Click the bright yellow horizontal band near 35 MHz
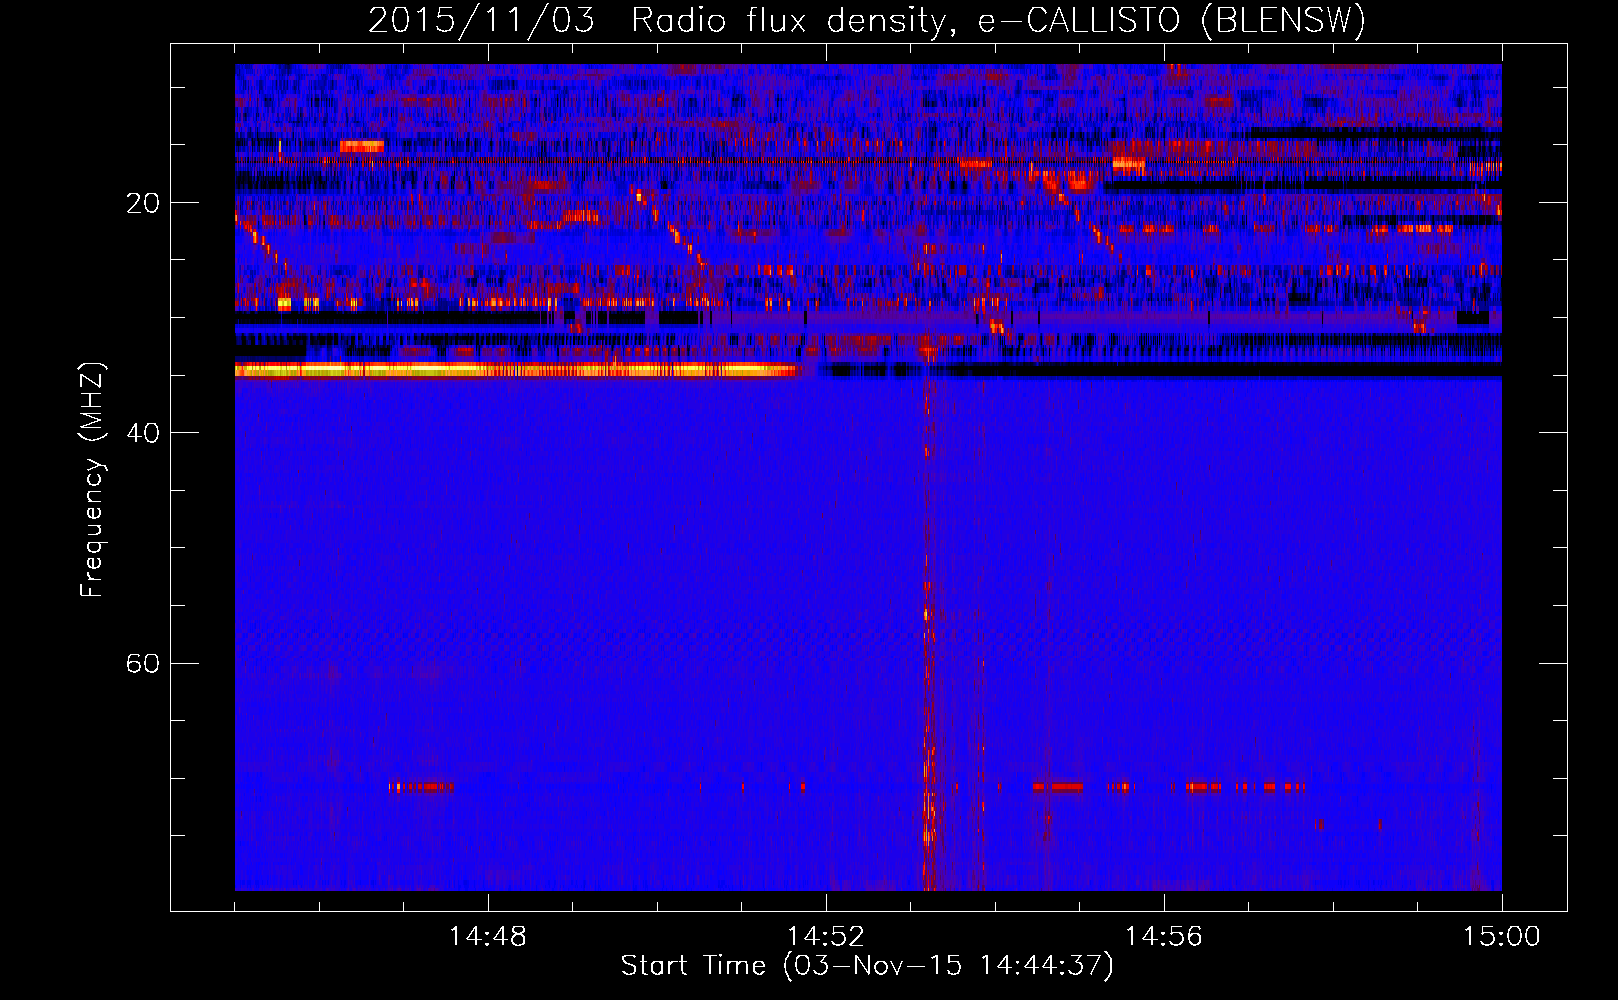Viewport: 1618px width, 1000px height. (x=516, y=370)
